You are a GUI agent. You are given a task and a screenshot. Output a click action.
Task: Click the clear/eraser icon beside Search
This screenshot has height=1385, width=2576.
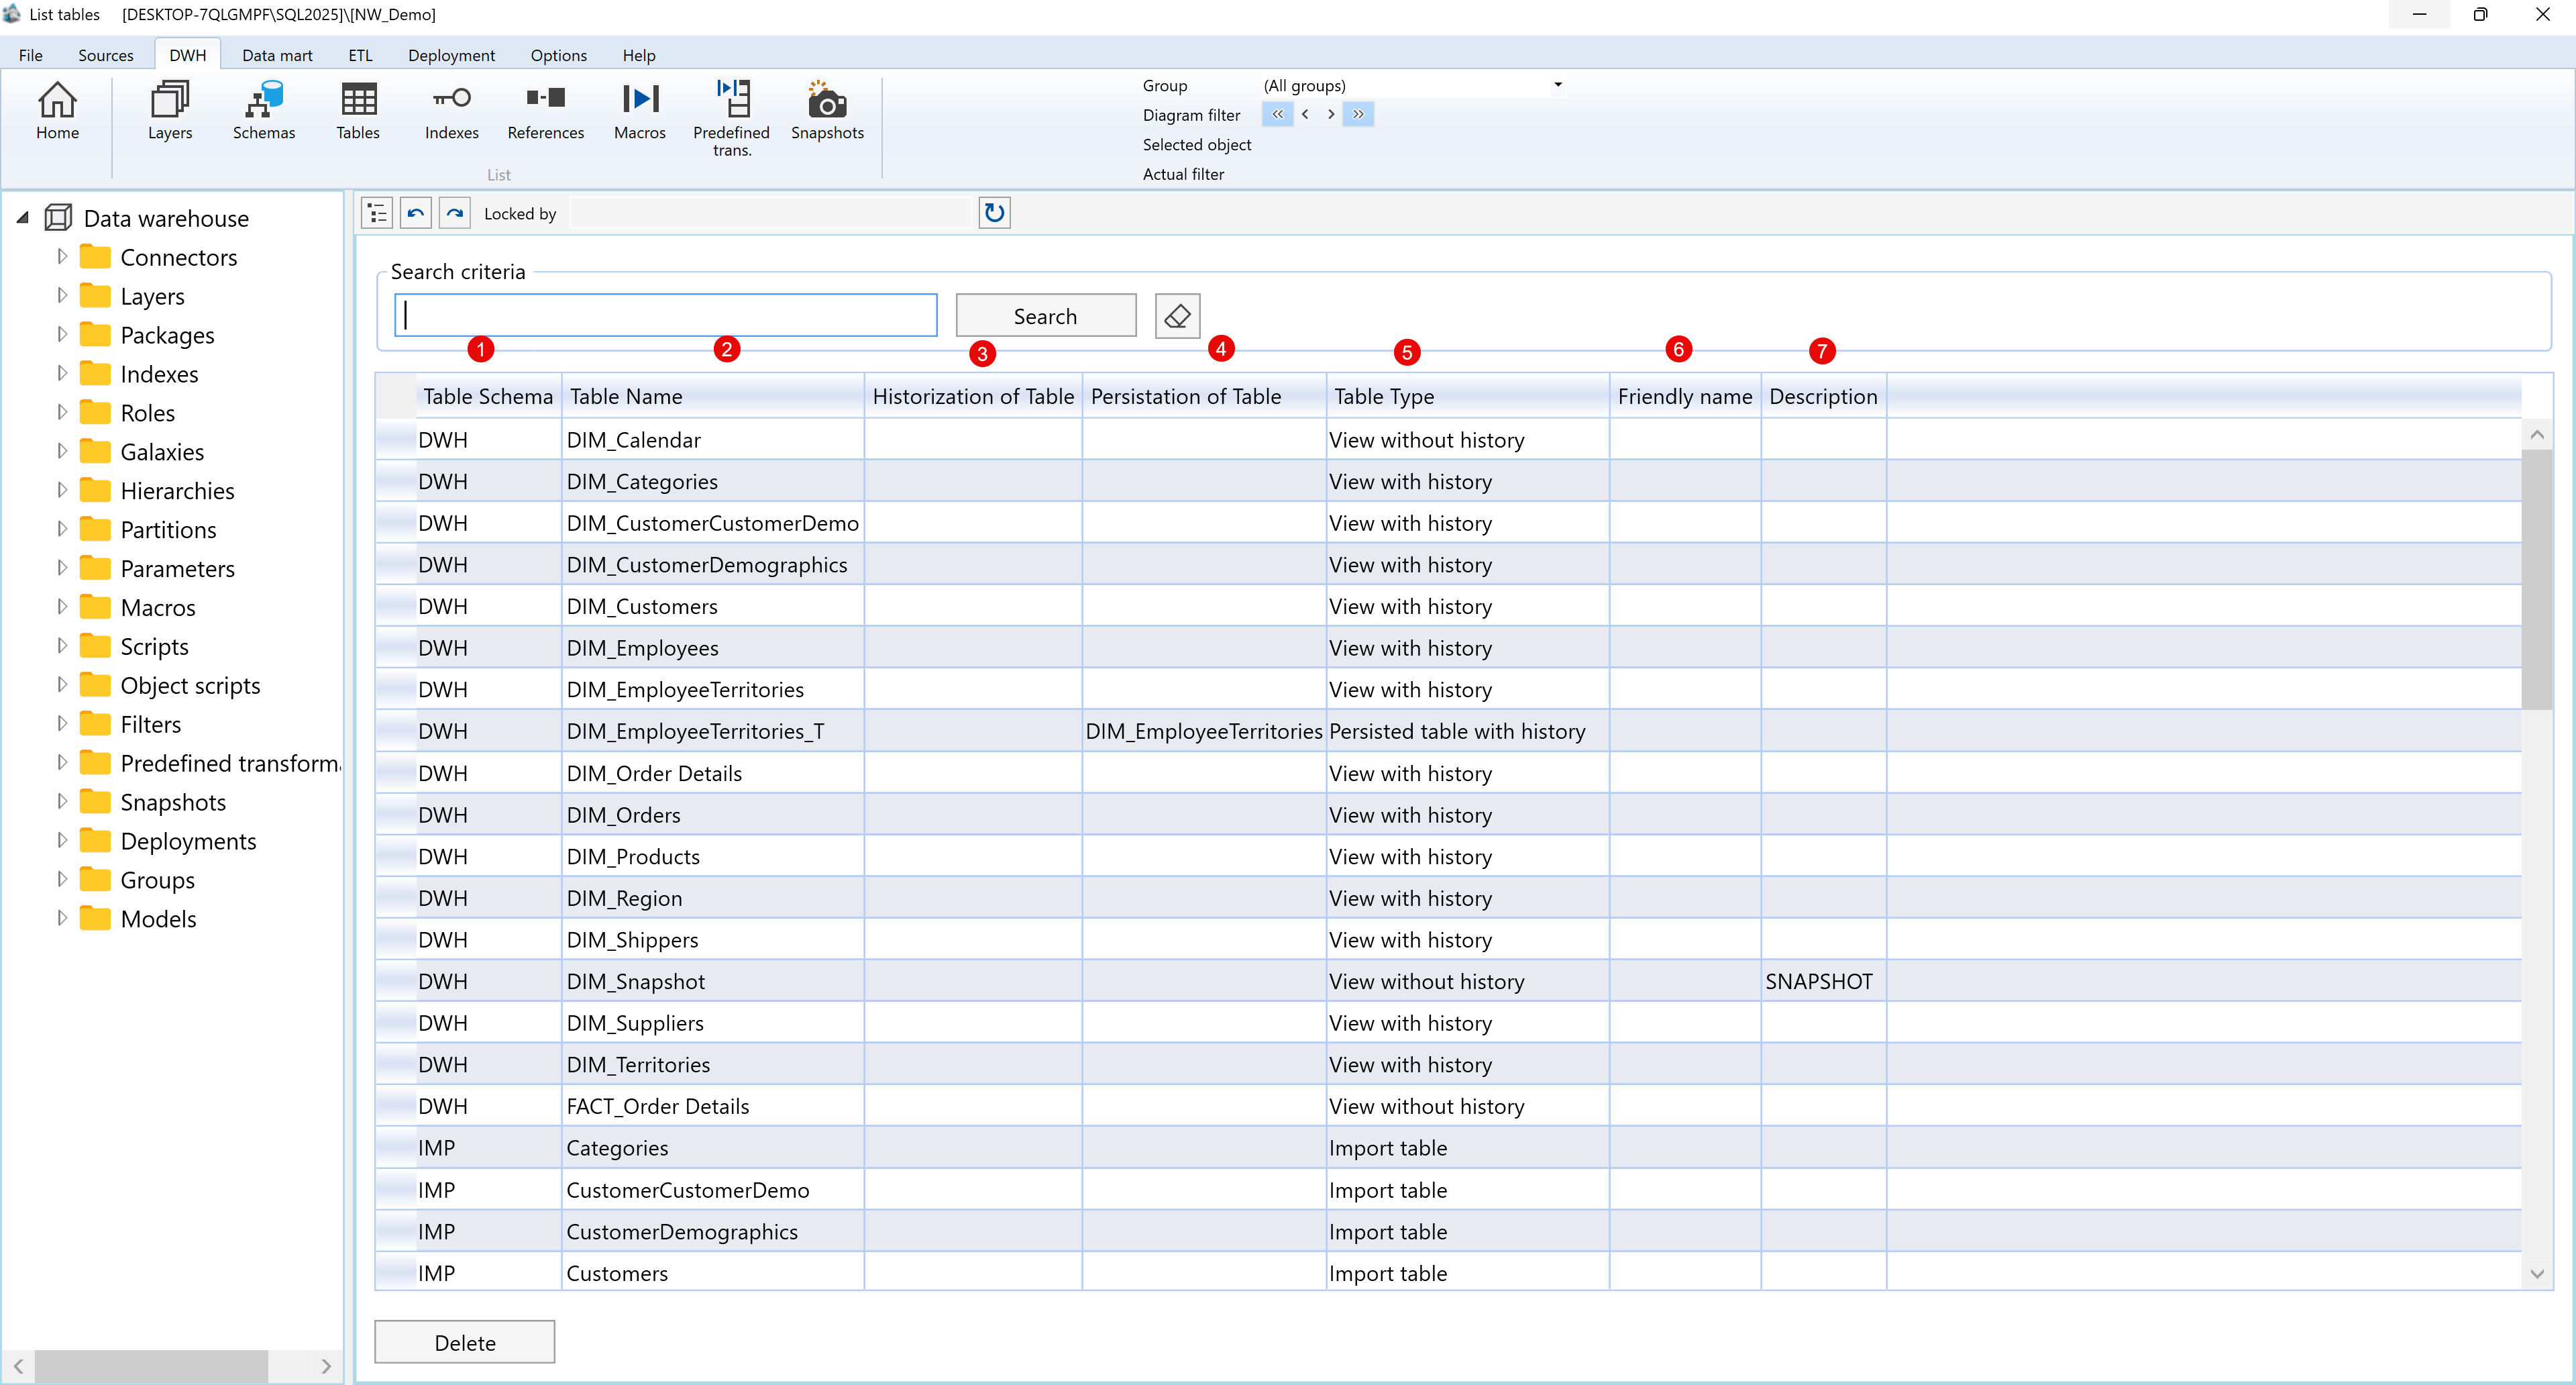coord(1176,315)
